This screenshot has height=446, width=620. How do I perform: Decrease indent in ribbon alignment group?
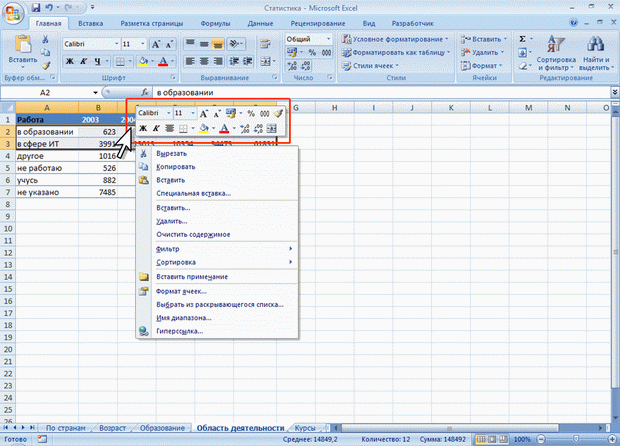pos(234,61)
